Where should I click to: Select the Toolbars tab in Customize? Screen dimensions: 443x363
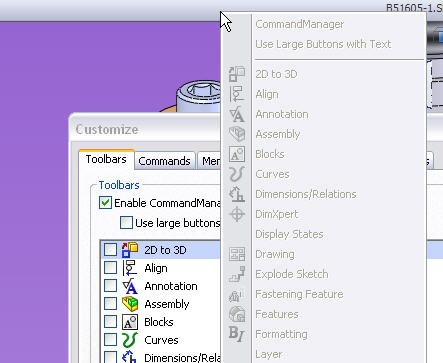(x=106, y=159)
